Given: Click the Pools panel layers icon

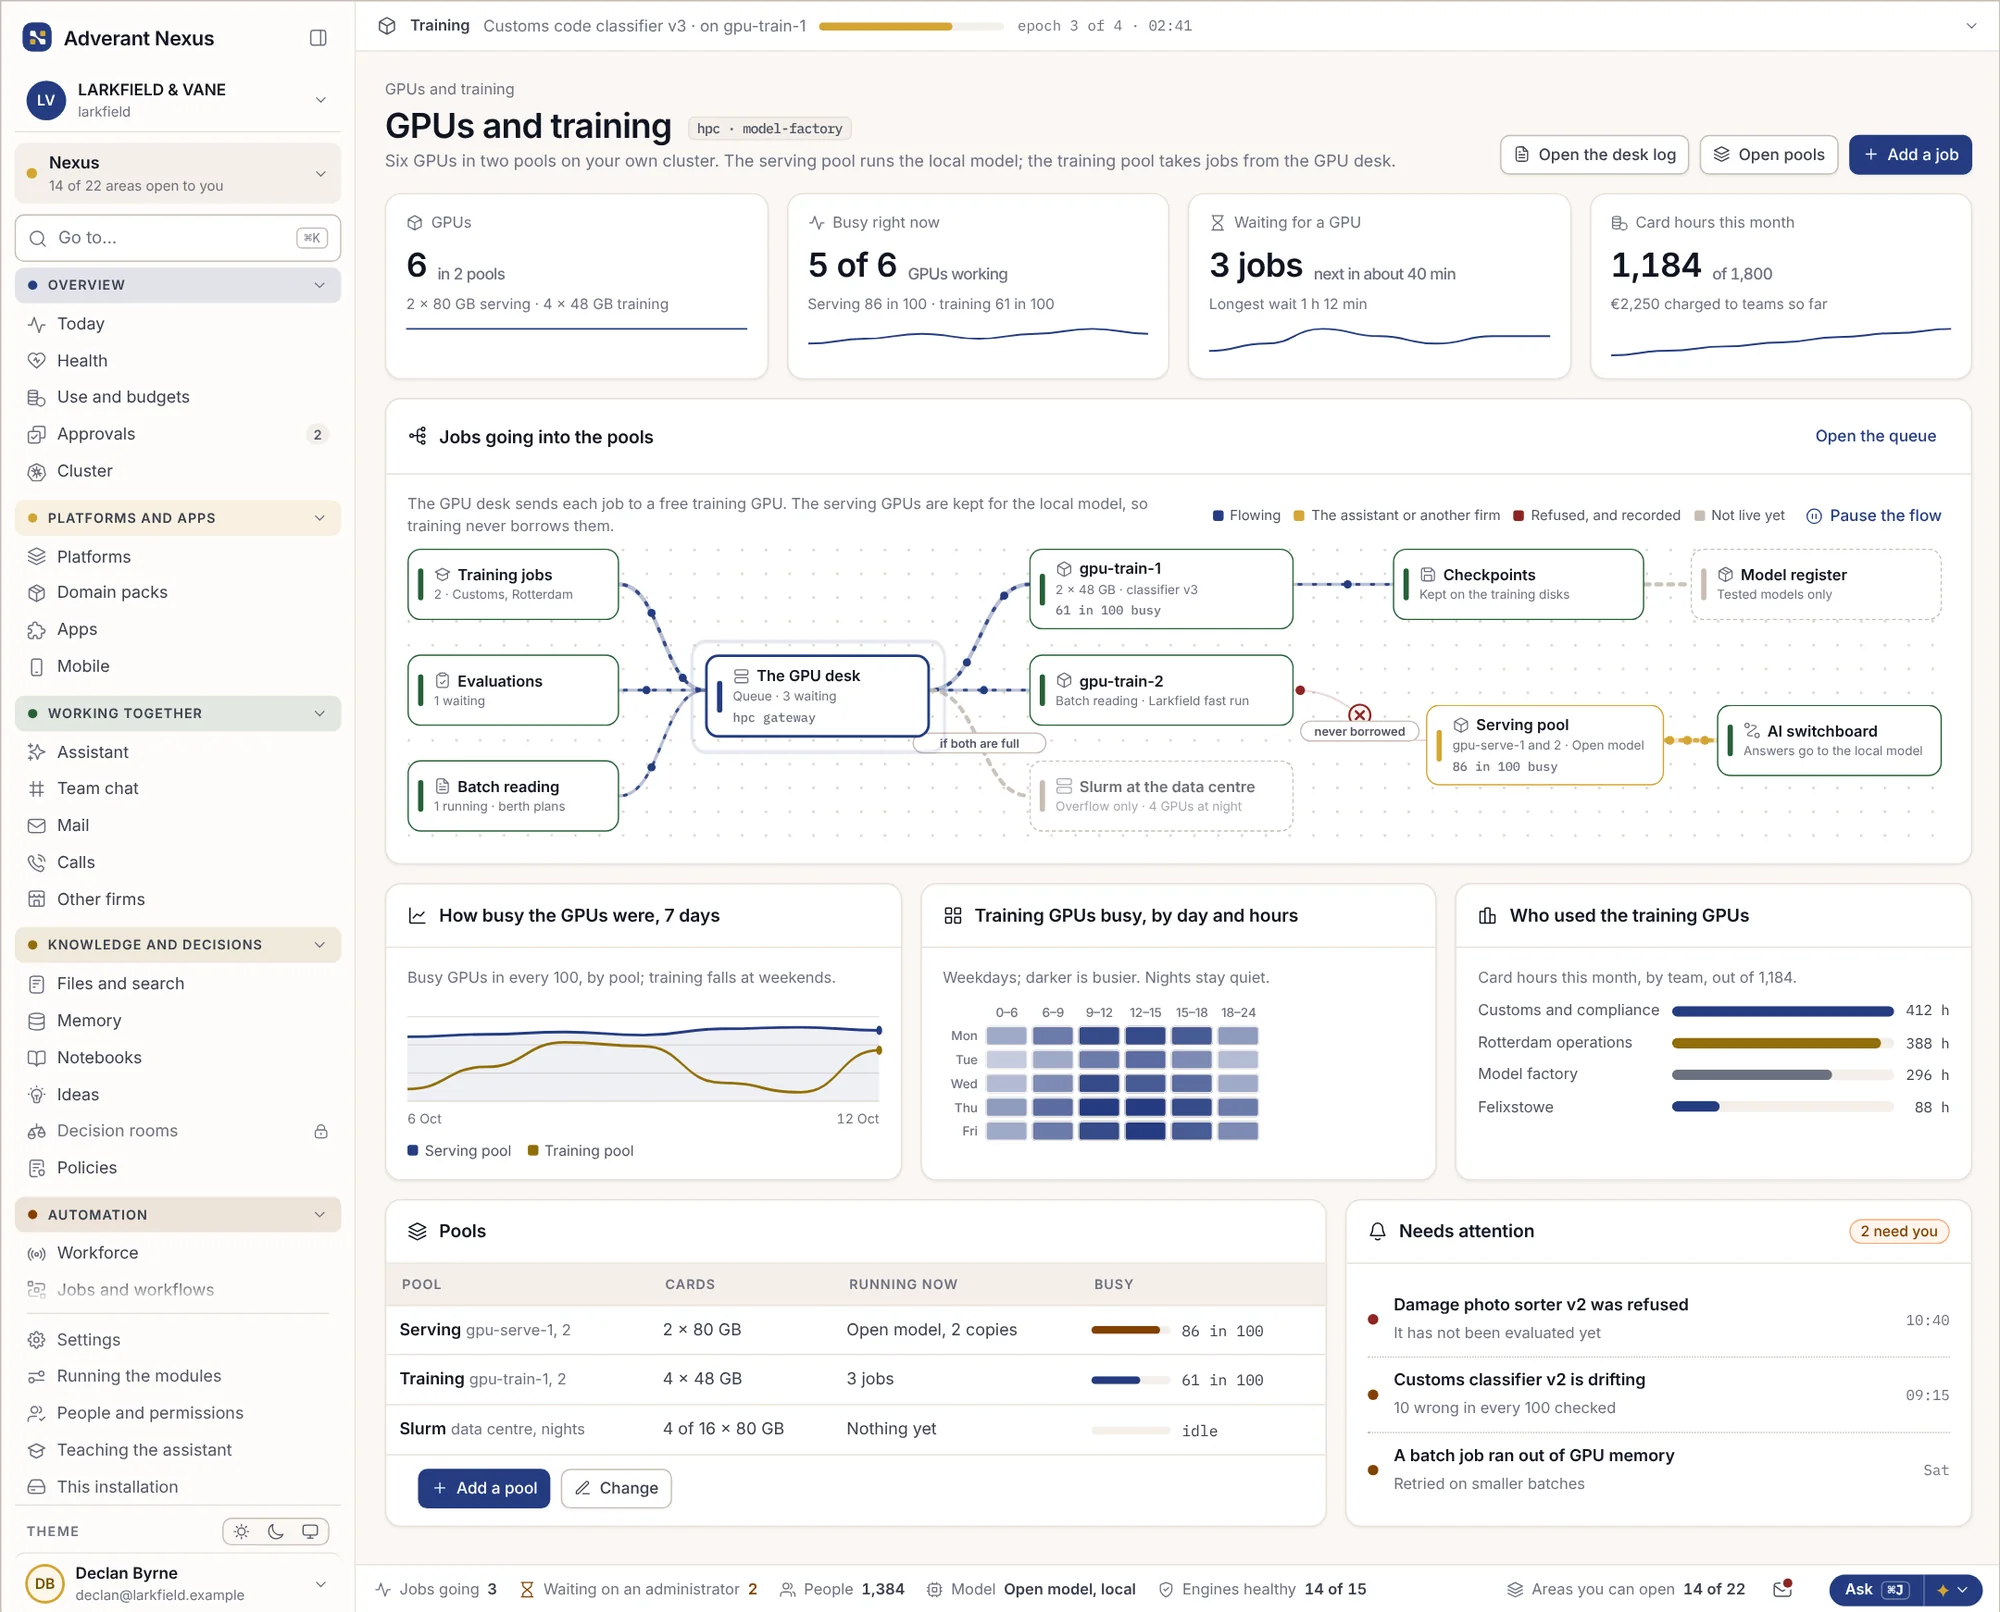Looking at the screenshot, I should point(417,1231).
